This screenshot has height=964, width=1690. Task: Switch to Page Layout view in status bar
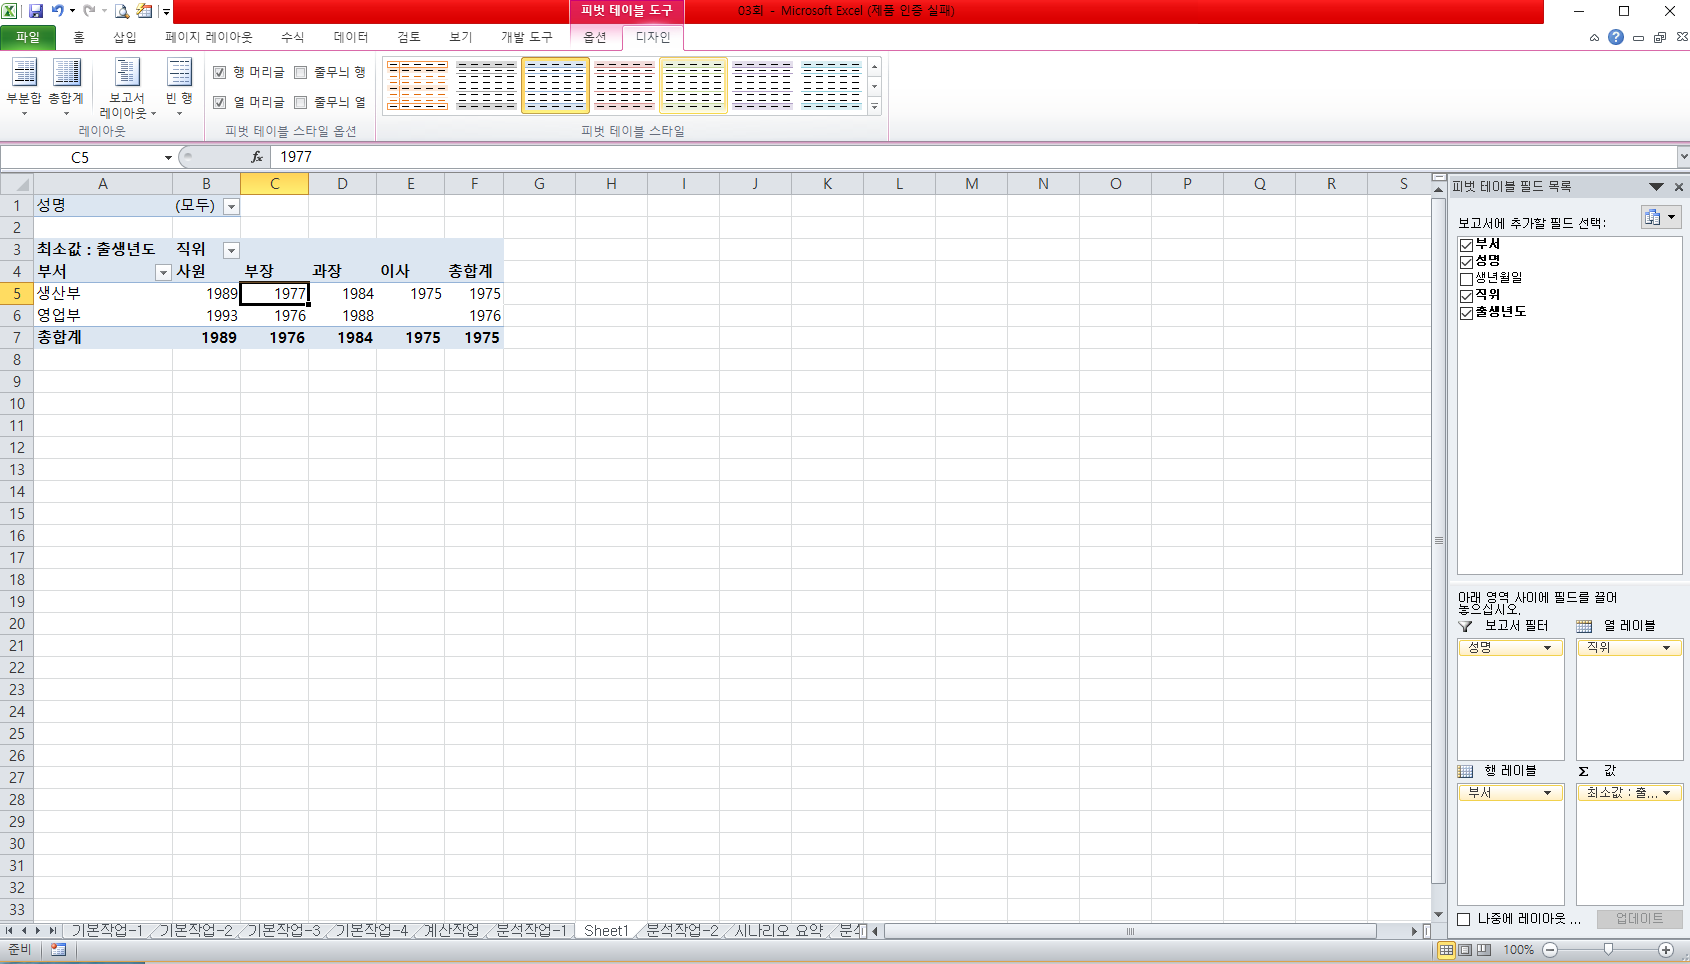coord(1465,949)
